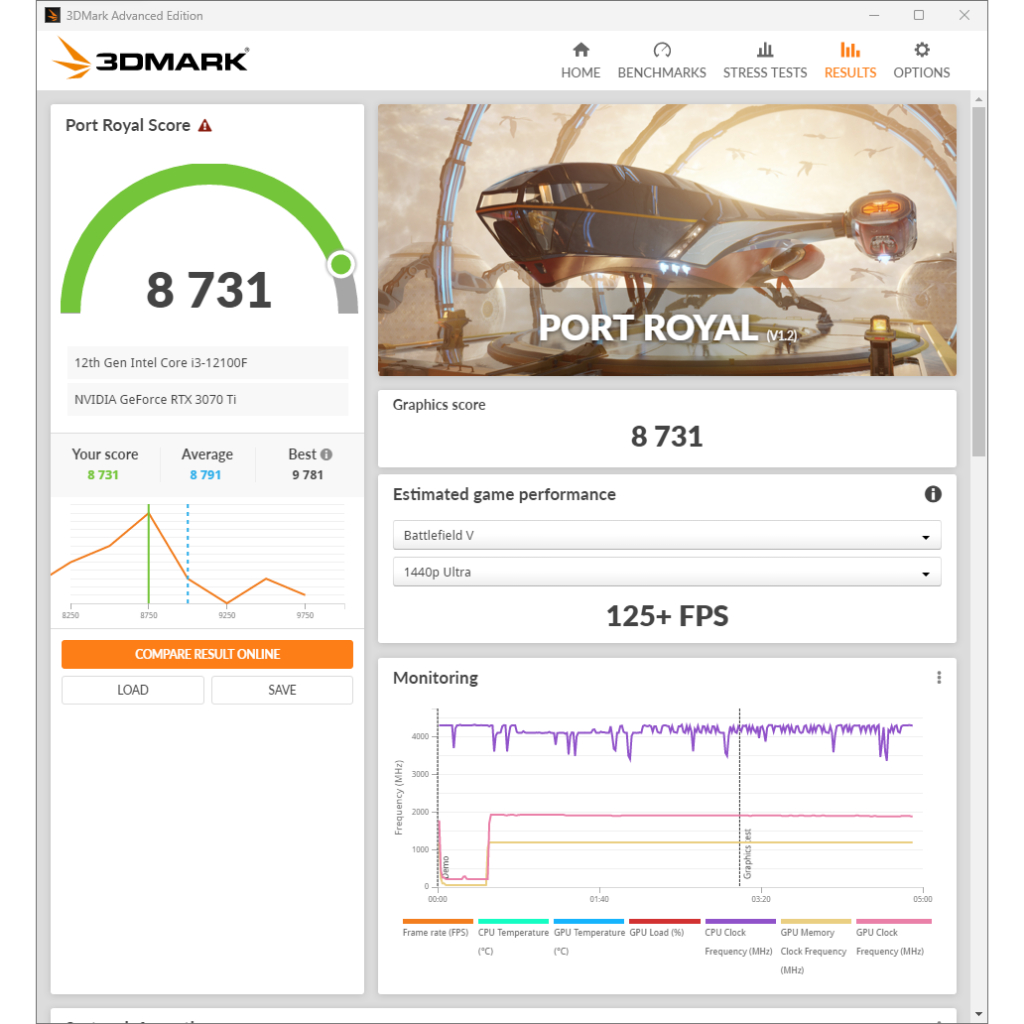Open Stress Tests bar-chart icon

point(765,50)
